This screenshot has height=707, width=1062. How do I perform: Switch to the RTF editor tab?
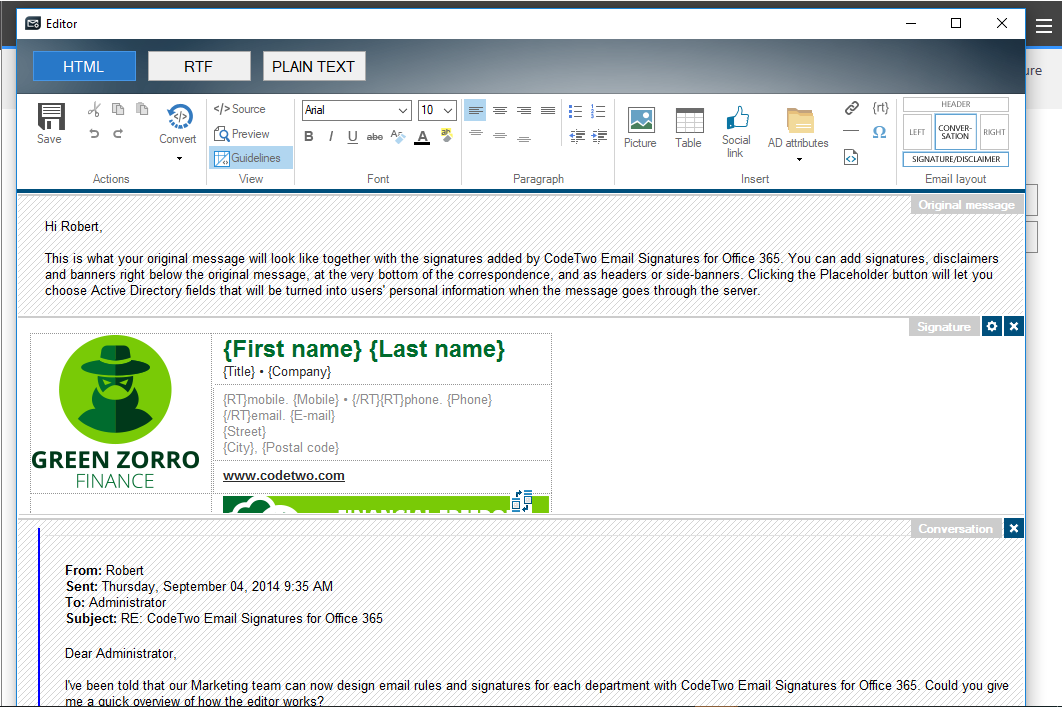(x=198, y=66)
